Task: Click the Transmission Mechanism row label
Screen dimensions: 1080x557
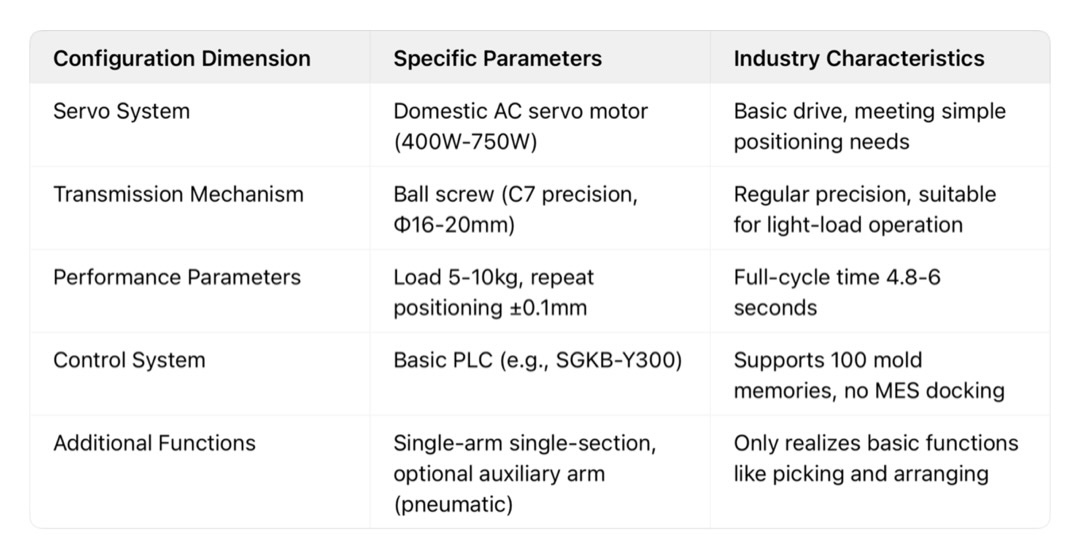Action: tap(178, 194)
